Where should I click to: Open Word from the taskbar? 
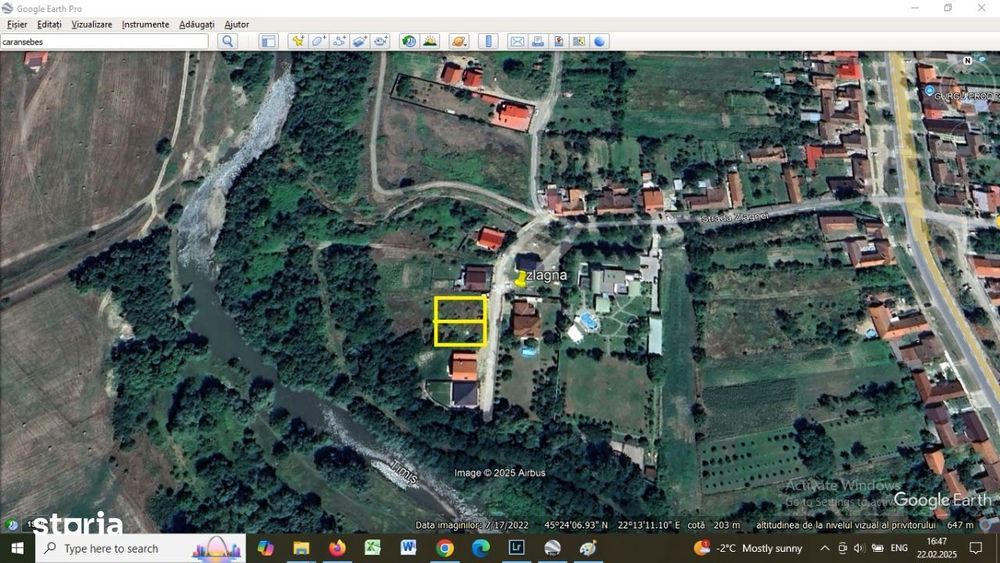pyautogui.click(x=409, y=548)
